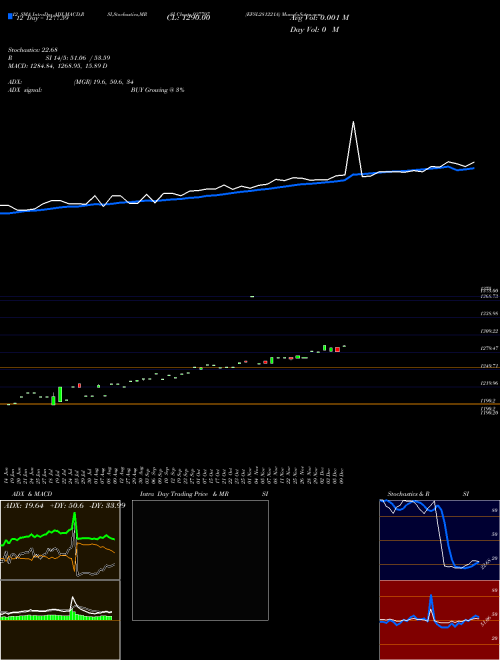Click the 'Intra Day Trading Price & MR' title
This screenshot has height=660, width=500.
(x=185, y=494)
